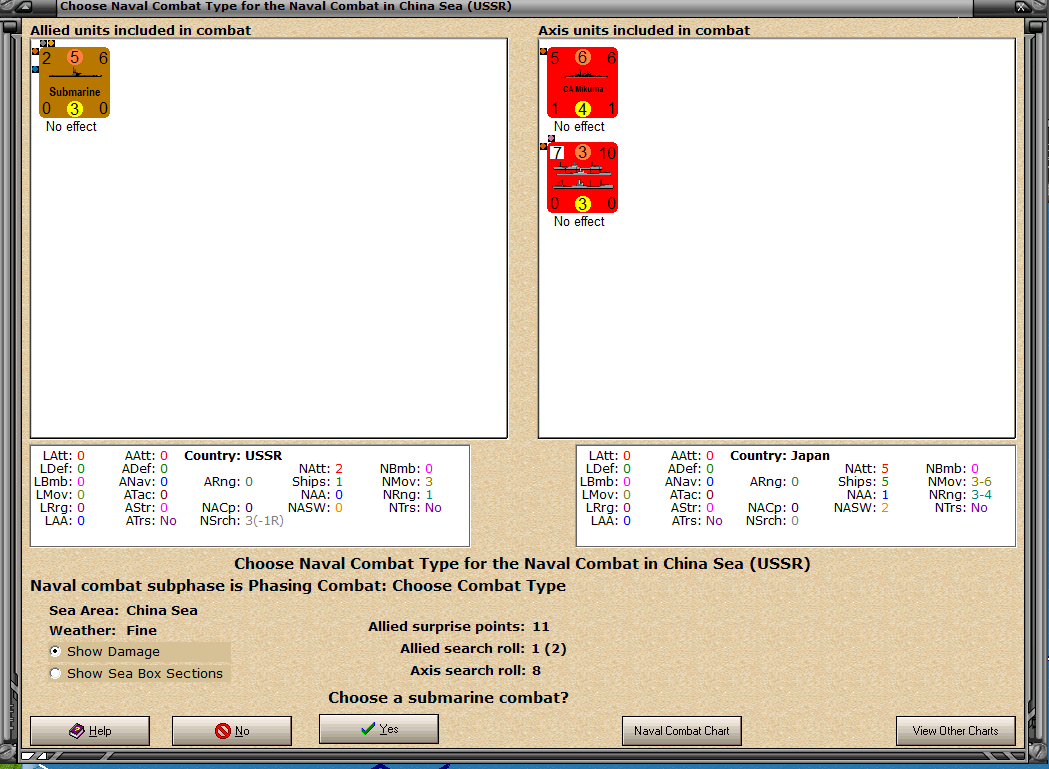Switch to Show Sea Box Sections view

click(55, 673)
